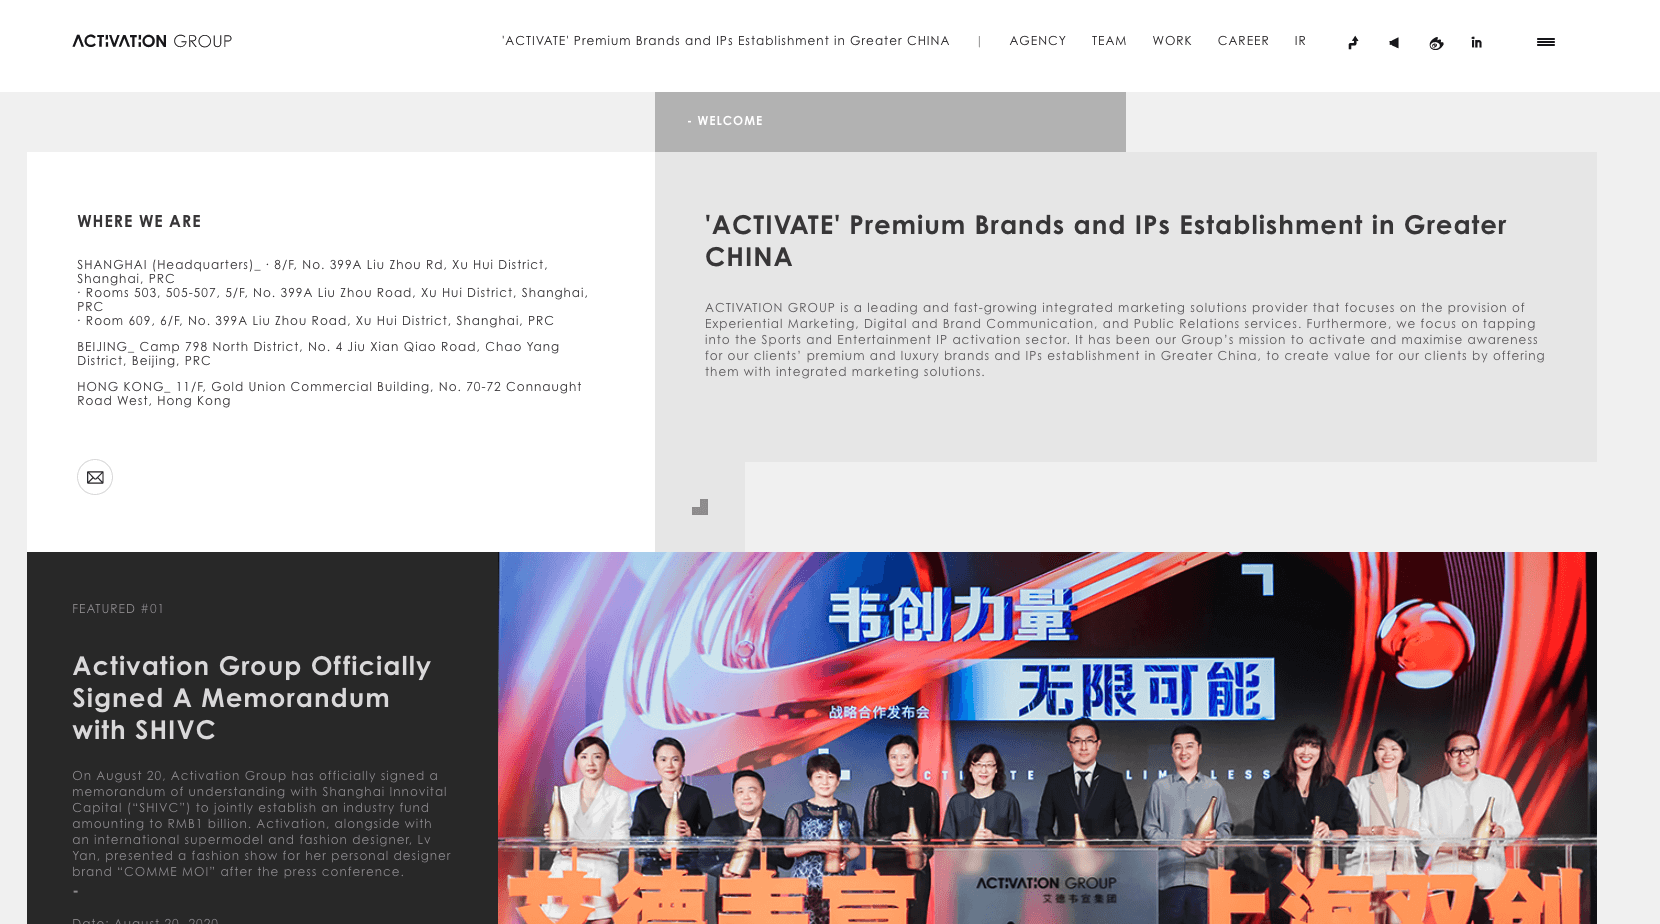Click the signing ceremony featured photo

tap(1047, 738)
